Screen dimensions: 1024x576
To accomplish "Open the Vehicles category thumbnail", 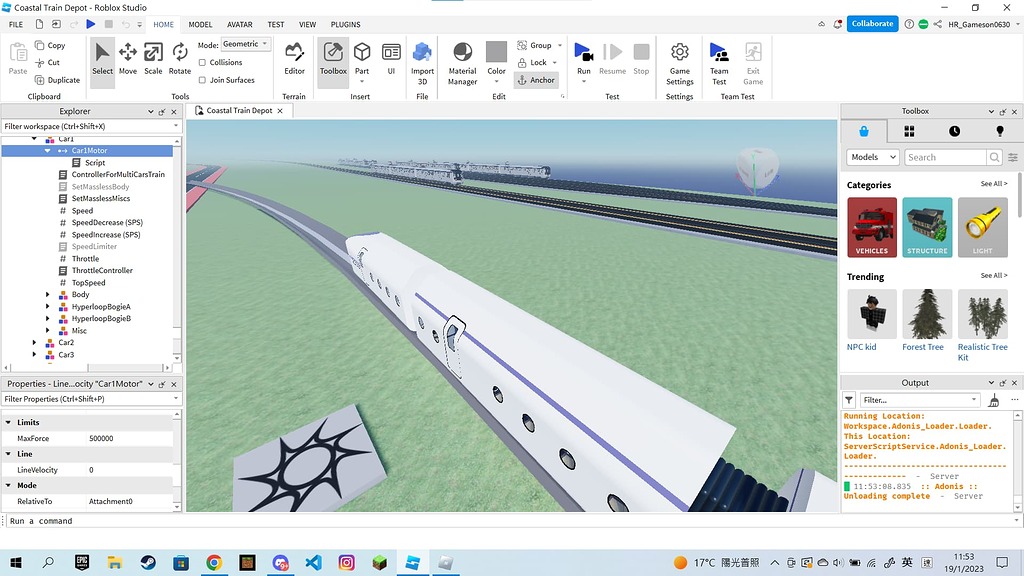I will 872,227.
